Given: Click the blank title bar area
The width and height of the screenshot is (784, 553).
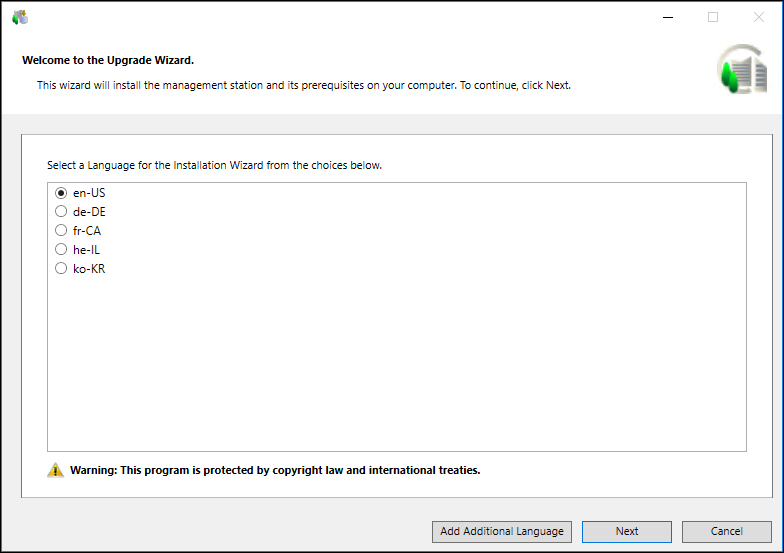Looking at the screenshot, I should coord(340,17).
